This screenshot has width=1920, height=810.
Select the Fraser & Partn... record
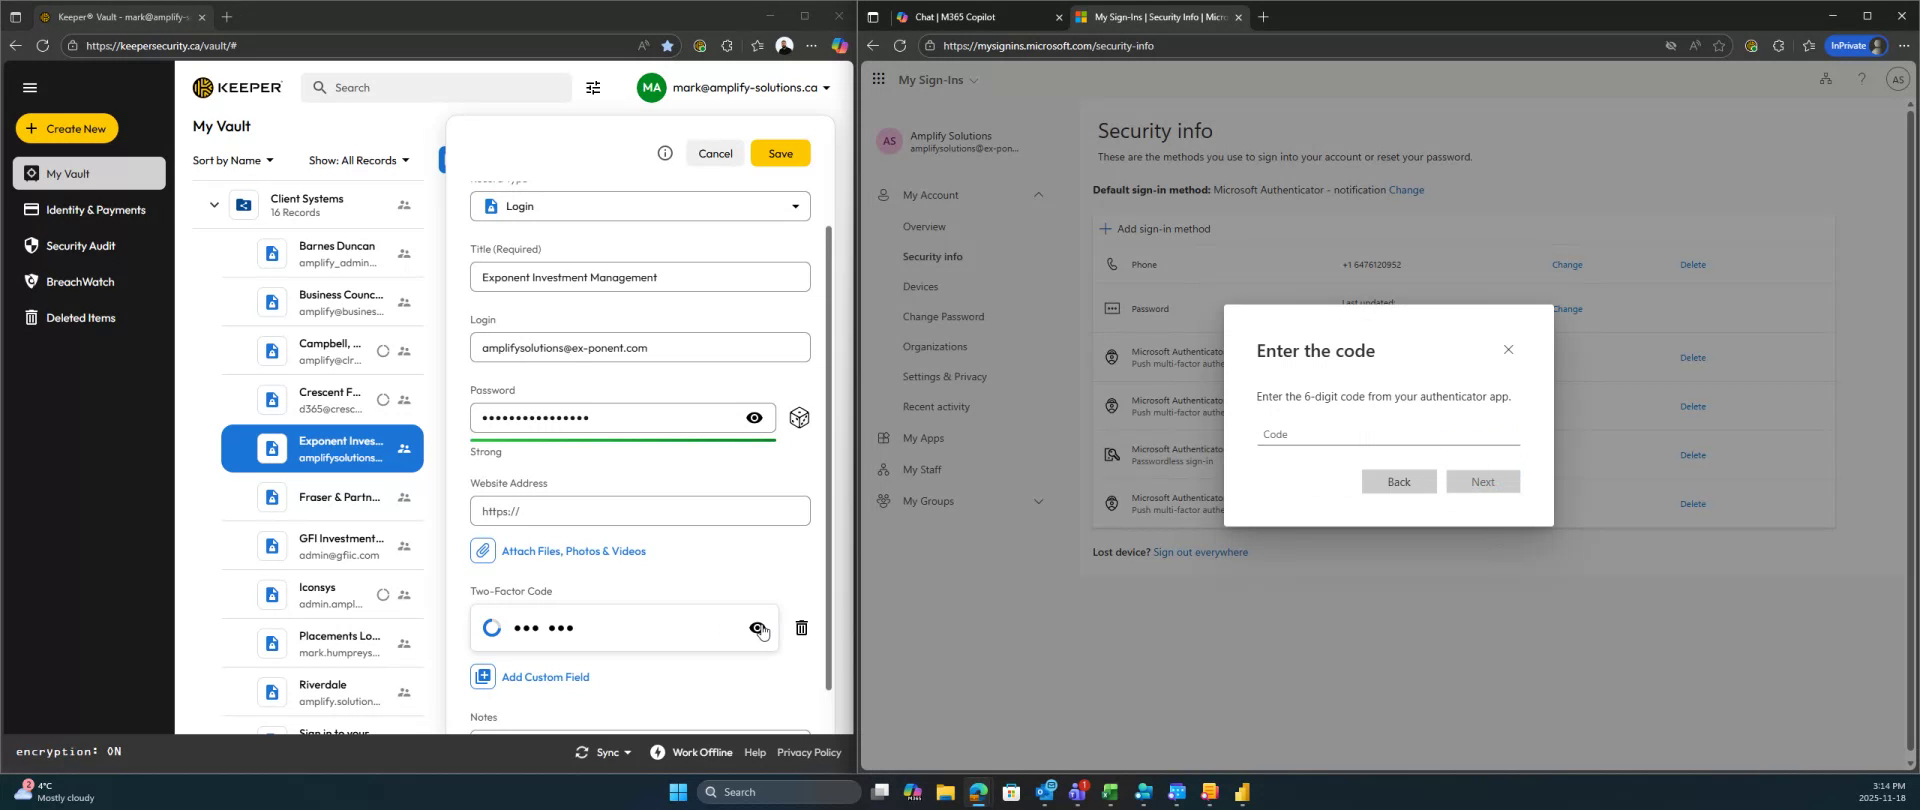pos(322,497)
